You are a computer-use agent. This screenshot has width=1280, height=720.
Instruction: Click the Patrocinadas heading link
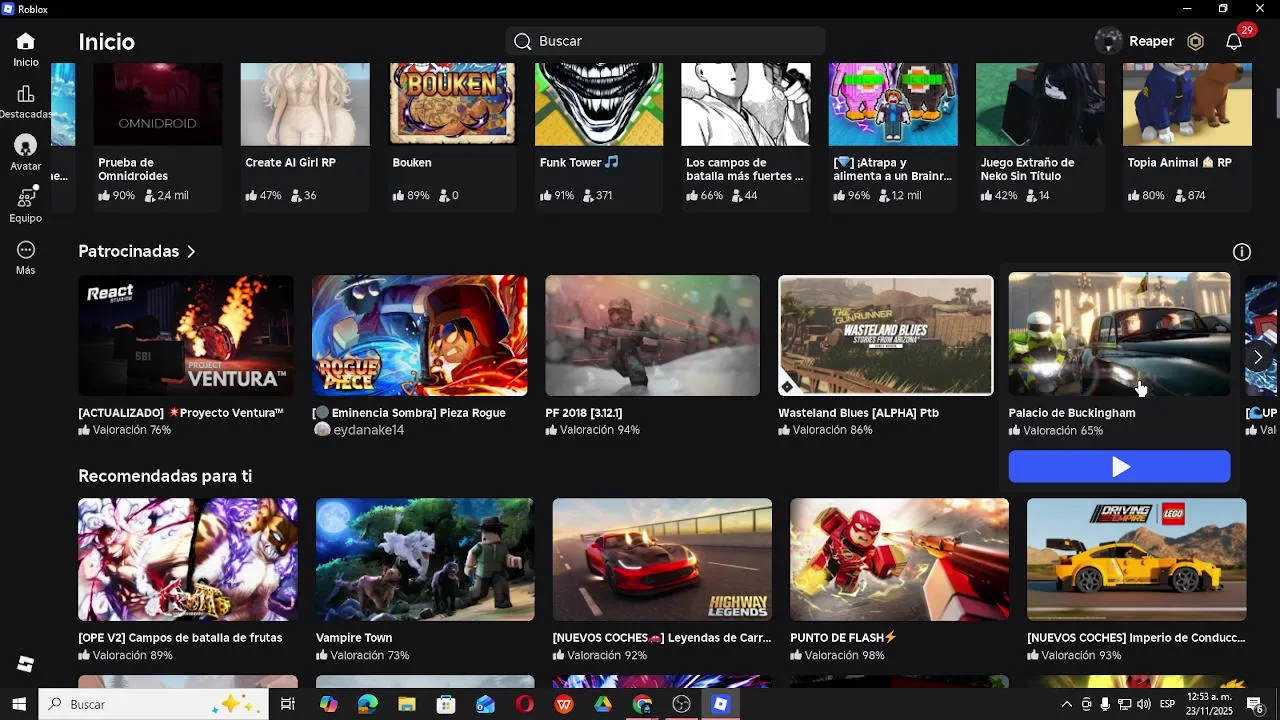[x=129, y=252]
